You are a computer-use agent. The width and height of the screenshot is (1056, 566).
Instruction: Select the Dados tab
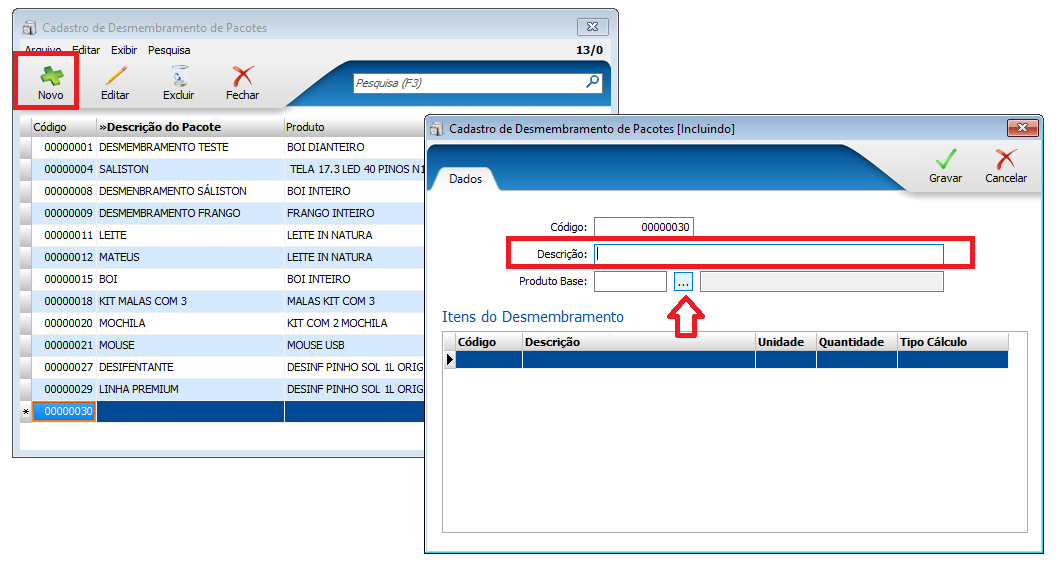pos(465,179)
